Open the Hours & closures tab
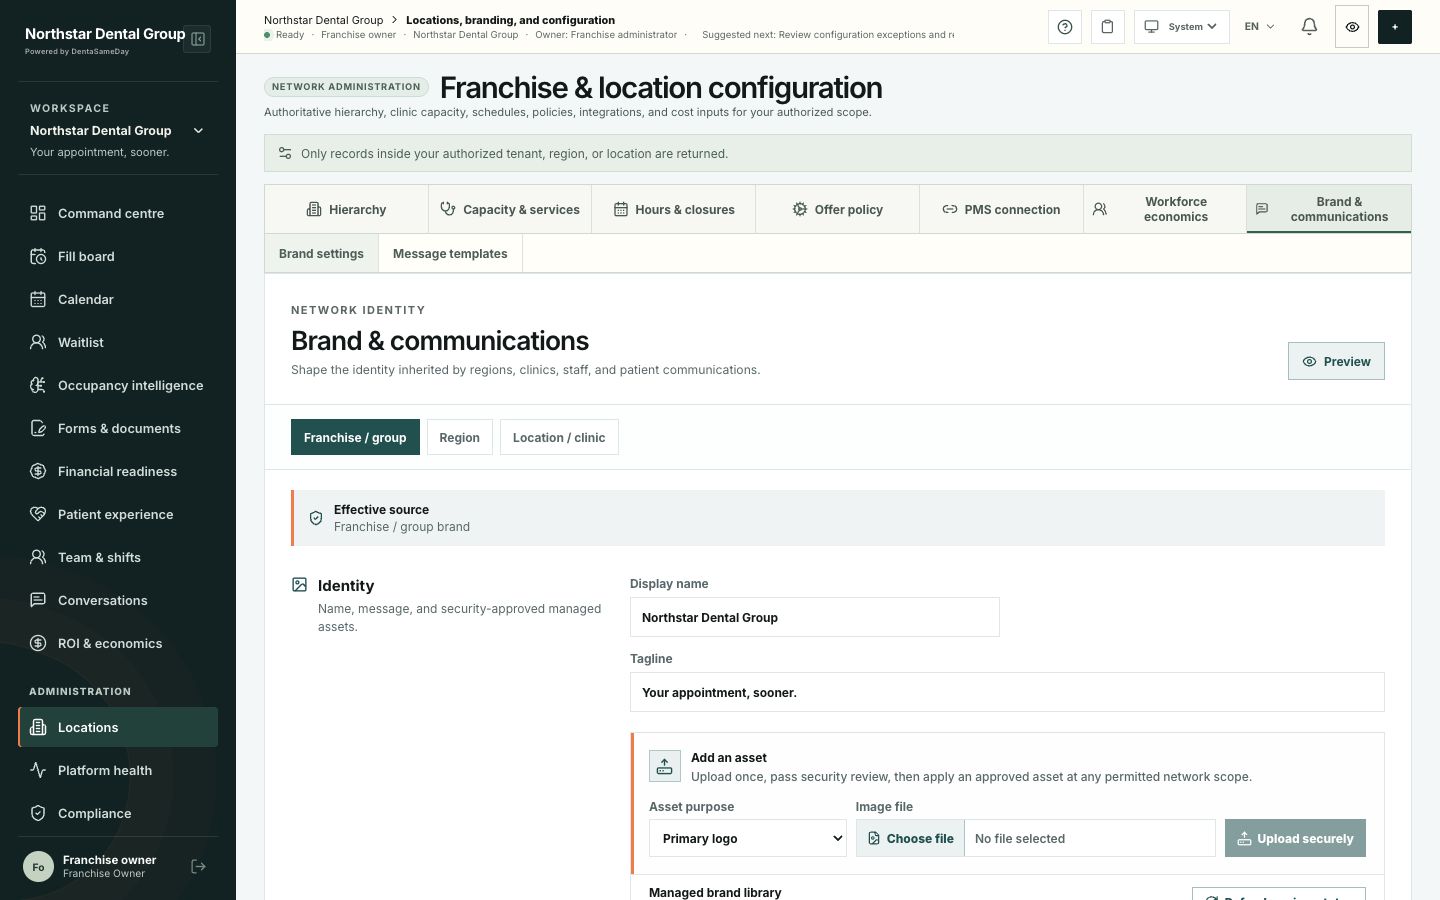This screenshot has height=900, width=1440. (674, 209)
